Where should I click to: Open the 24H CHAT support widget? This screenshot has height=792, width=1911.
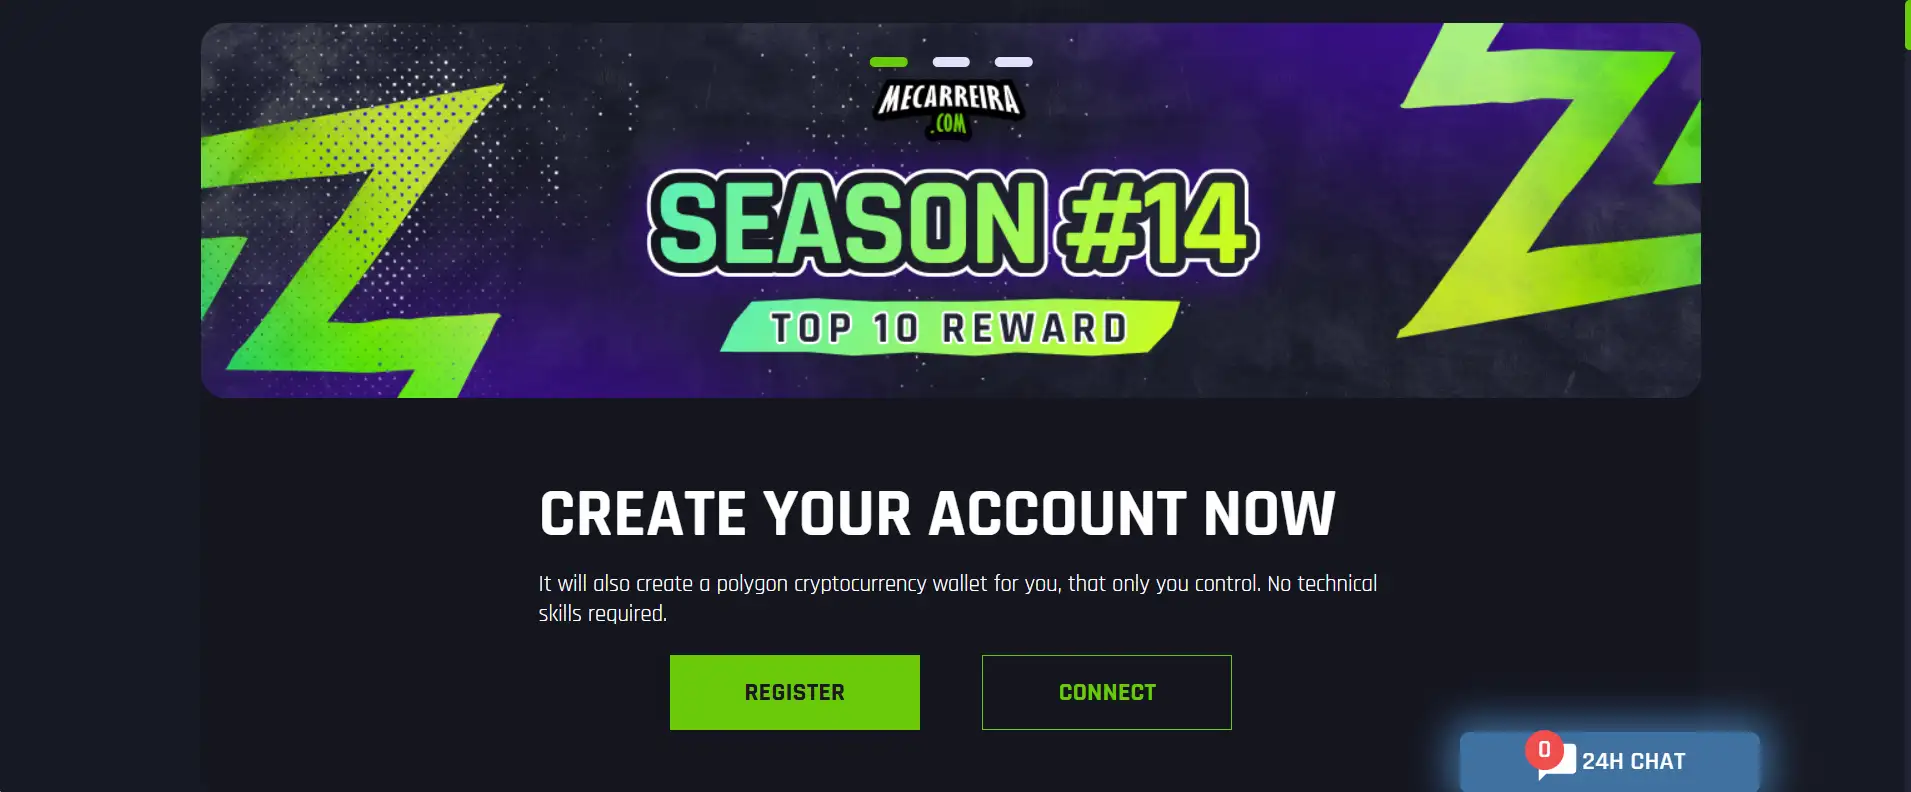(x=1609, y=761)
